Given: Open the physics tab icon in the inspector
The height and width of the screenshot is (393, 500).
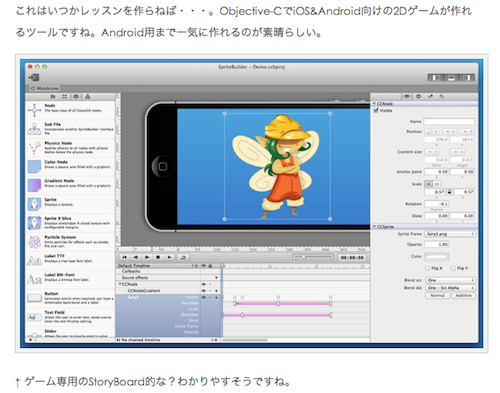Looking at the screenshot, I should 418,96.
